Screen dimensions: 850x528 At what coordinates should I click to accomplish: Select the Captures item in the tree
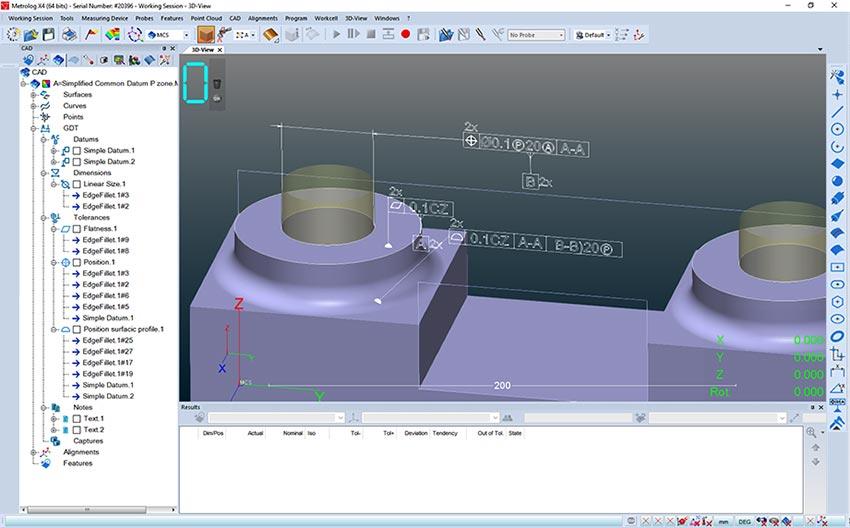pos(88,441)
